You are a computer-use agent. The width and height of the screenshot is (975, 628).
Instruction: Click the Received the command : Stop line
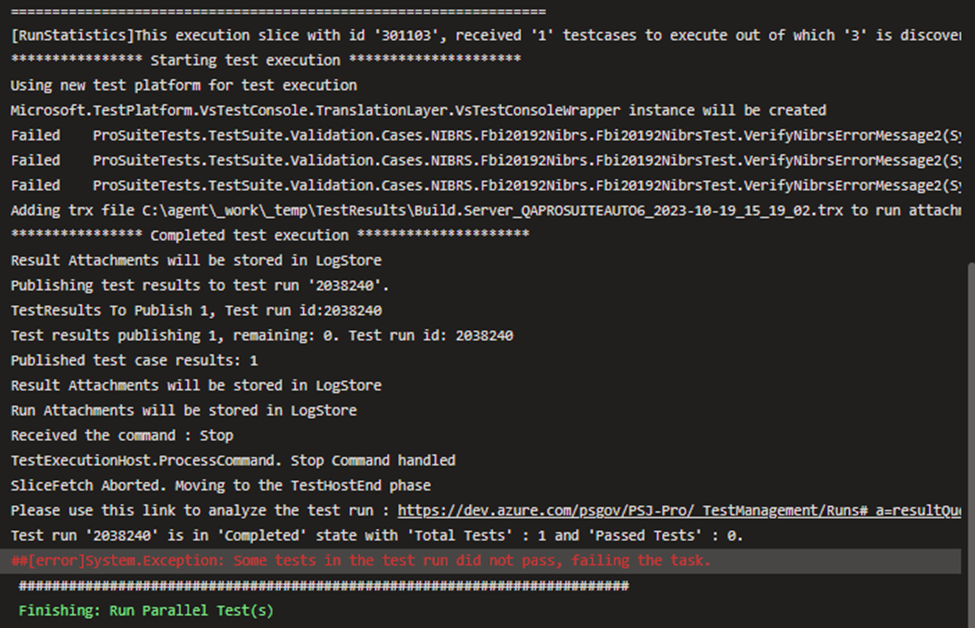click(122, 435)
